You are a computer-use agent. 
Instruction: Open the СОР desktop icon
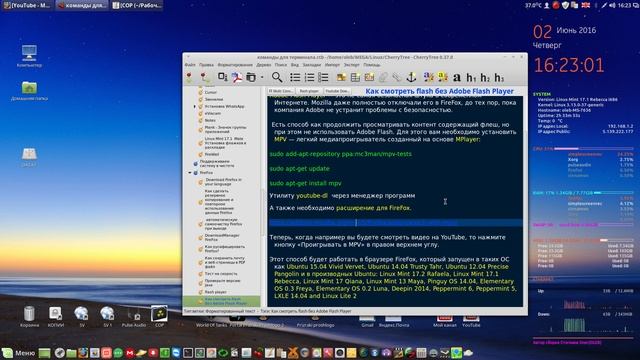(159, 316)
